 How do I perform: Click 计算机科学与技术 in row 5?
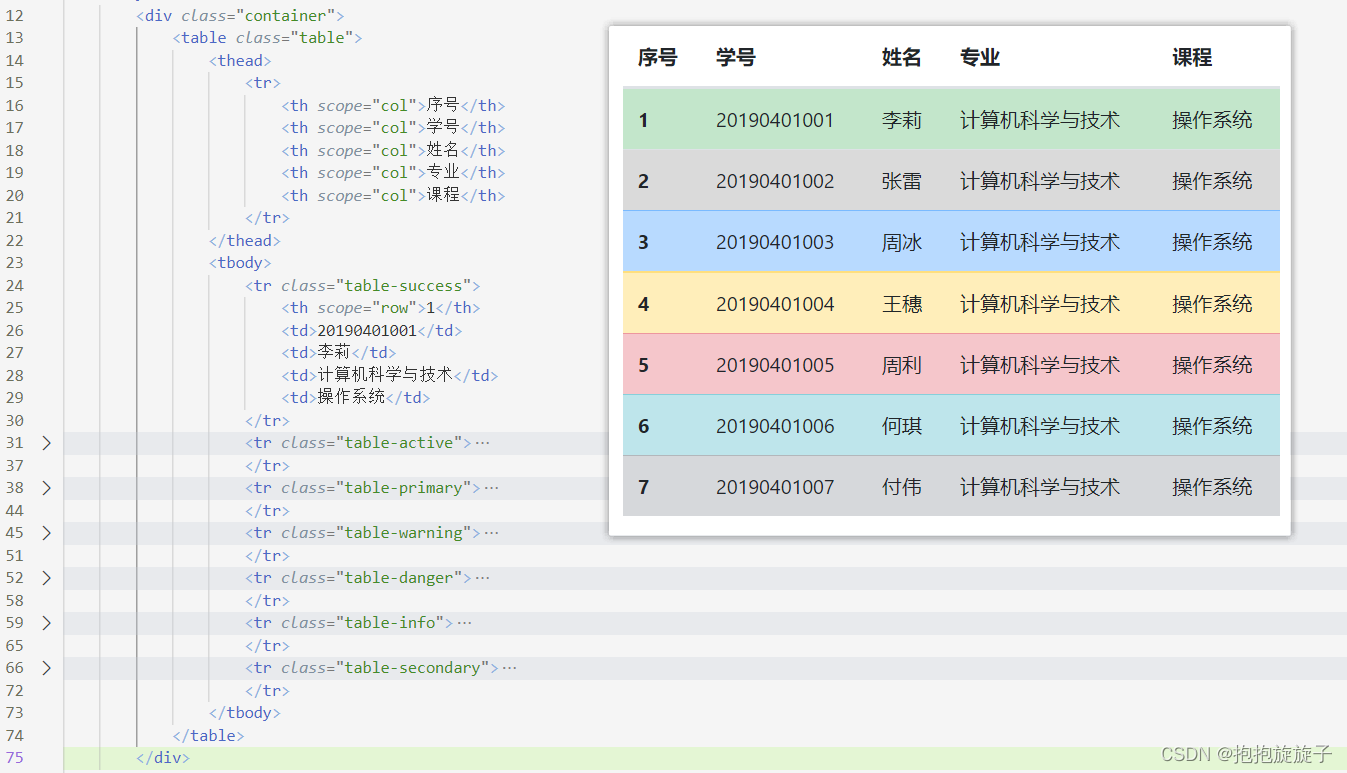[1040, 365]
